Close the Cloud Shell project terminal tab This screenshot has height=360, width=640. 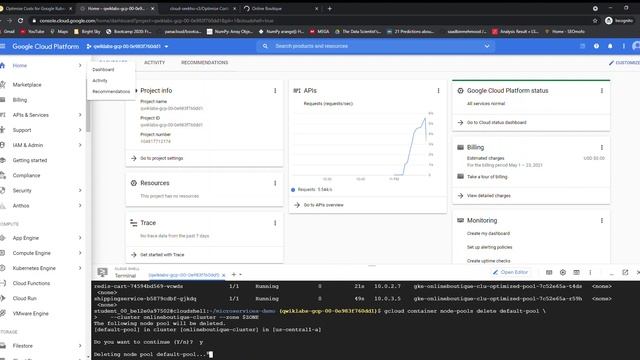click(x=223, y=275)
